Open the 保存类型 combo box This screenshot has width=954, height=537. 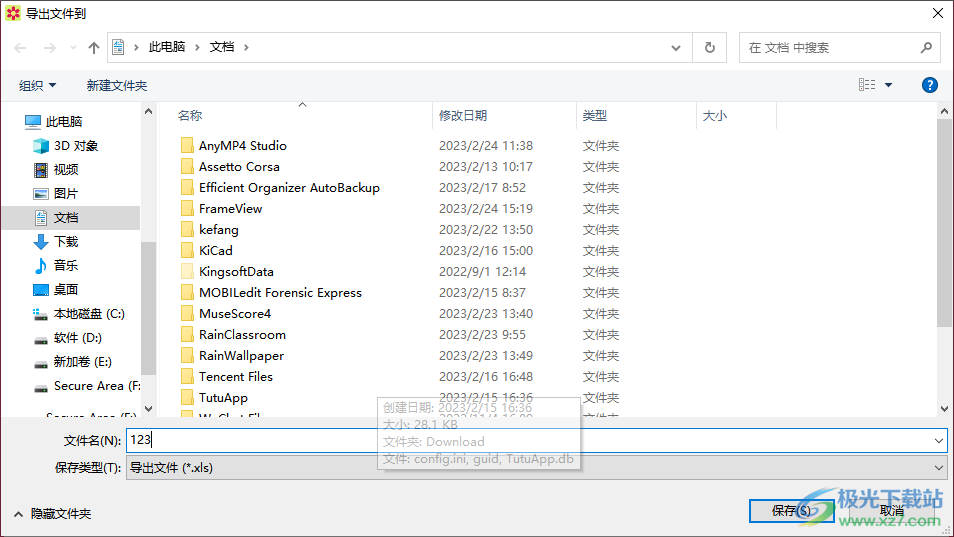[537, 468]
